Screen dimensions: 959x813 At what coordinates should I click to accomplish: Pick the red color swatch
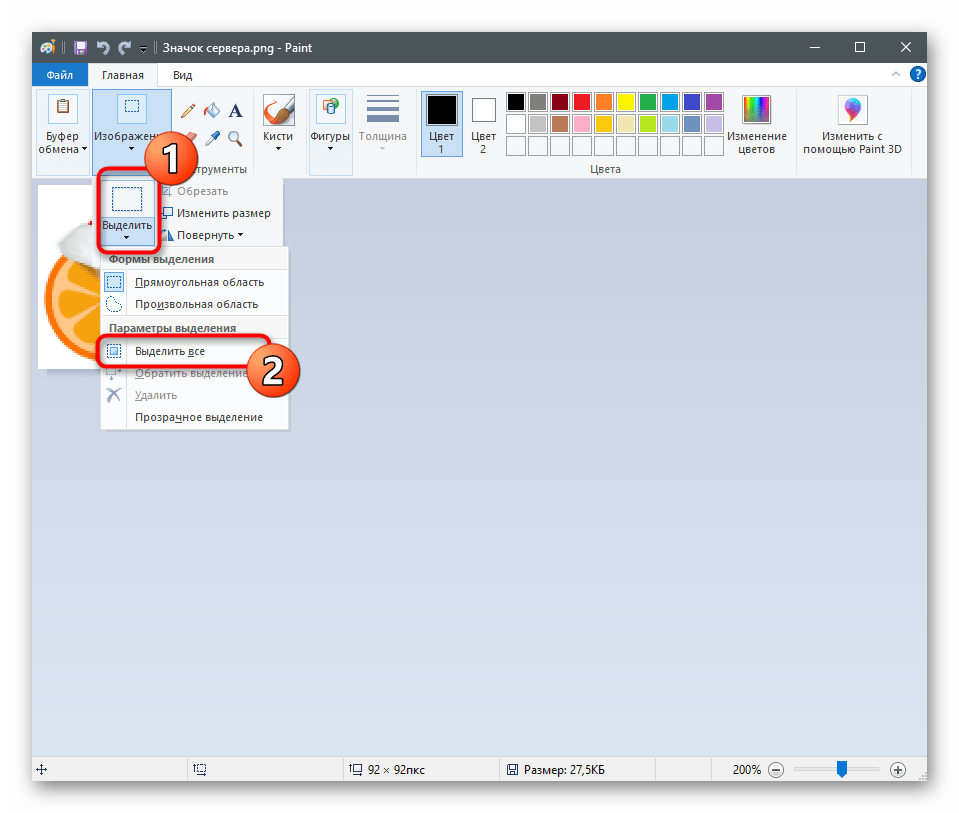point(581,102)
